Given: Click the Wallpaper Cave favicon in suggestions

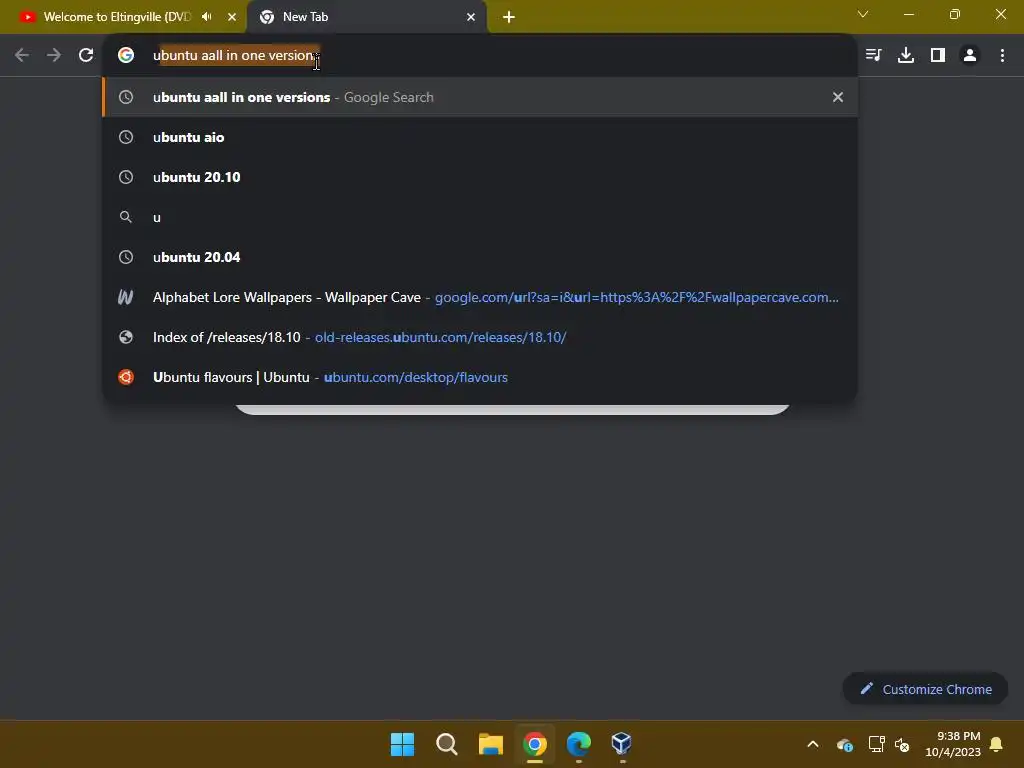Looking at the screenshot, I should 125,297.
